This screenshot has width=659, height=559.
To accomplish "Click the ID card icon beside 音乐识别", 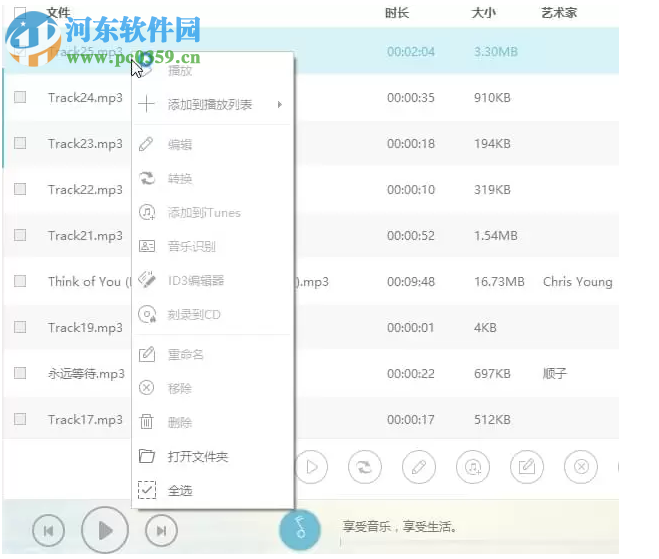I will 147,246.
